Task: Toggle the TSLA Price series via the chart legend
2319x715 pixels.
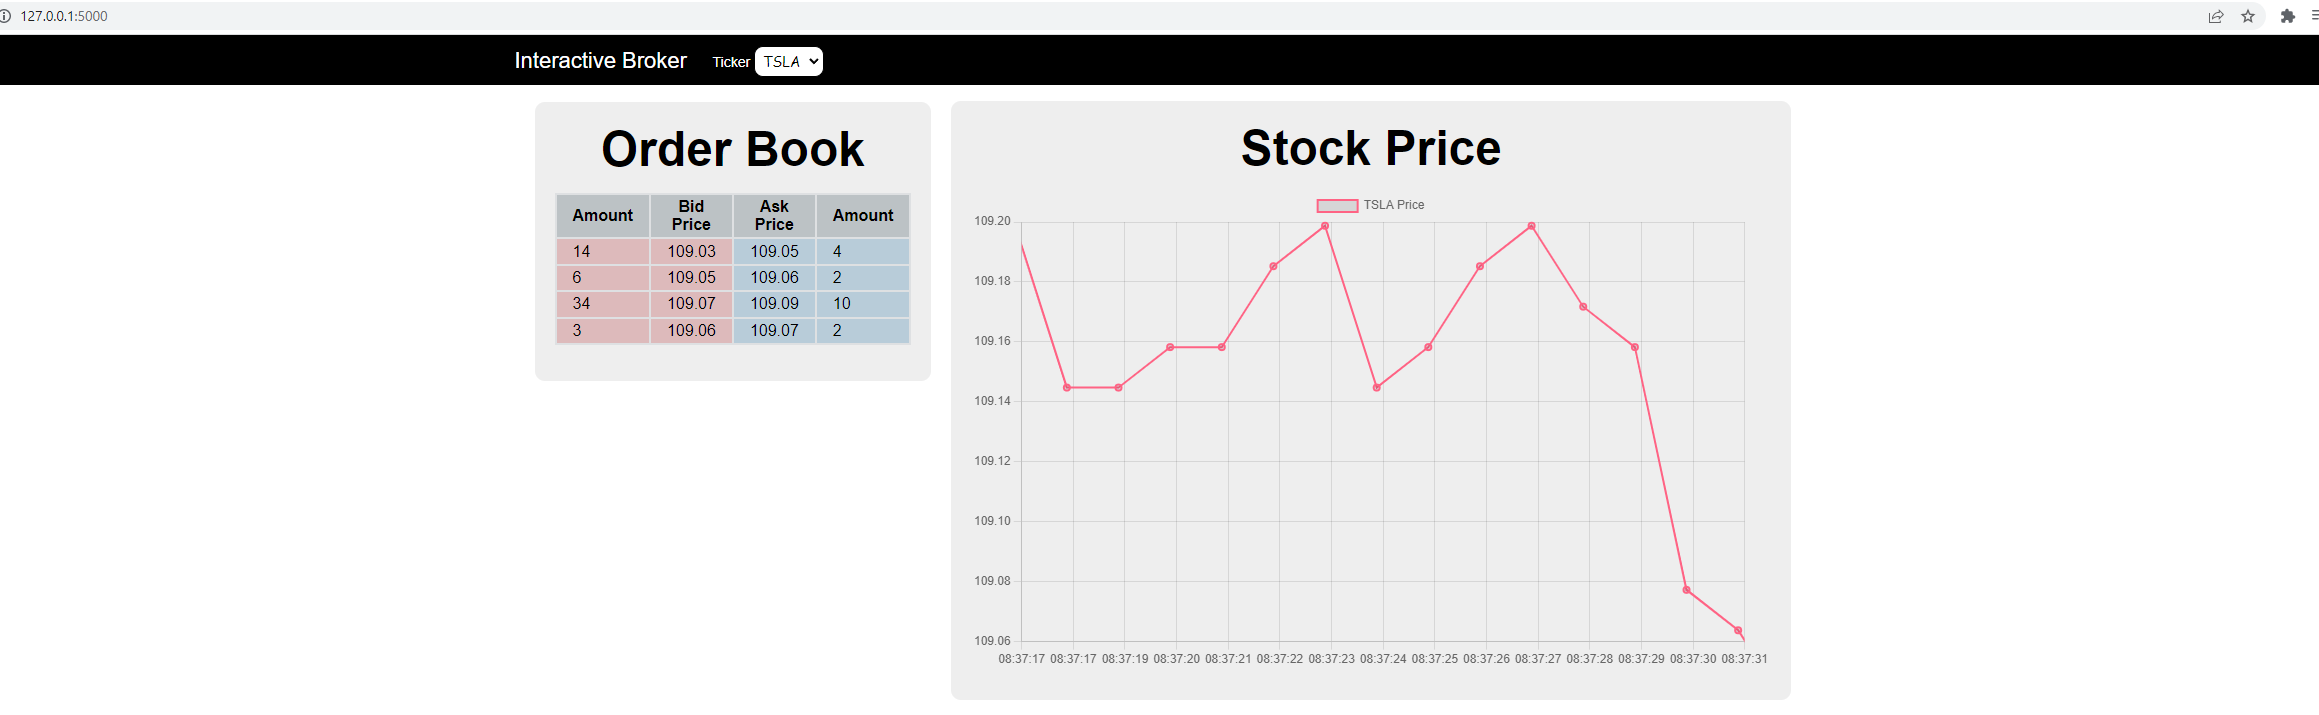Action: click(x=1370, y=204)
